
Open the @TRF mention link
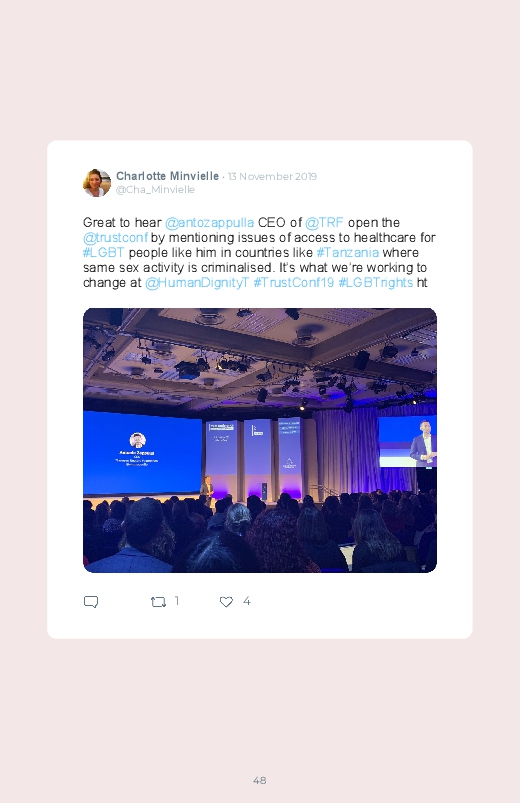(324, 223)
